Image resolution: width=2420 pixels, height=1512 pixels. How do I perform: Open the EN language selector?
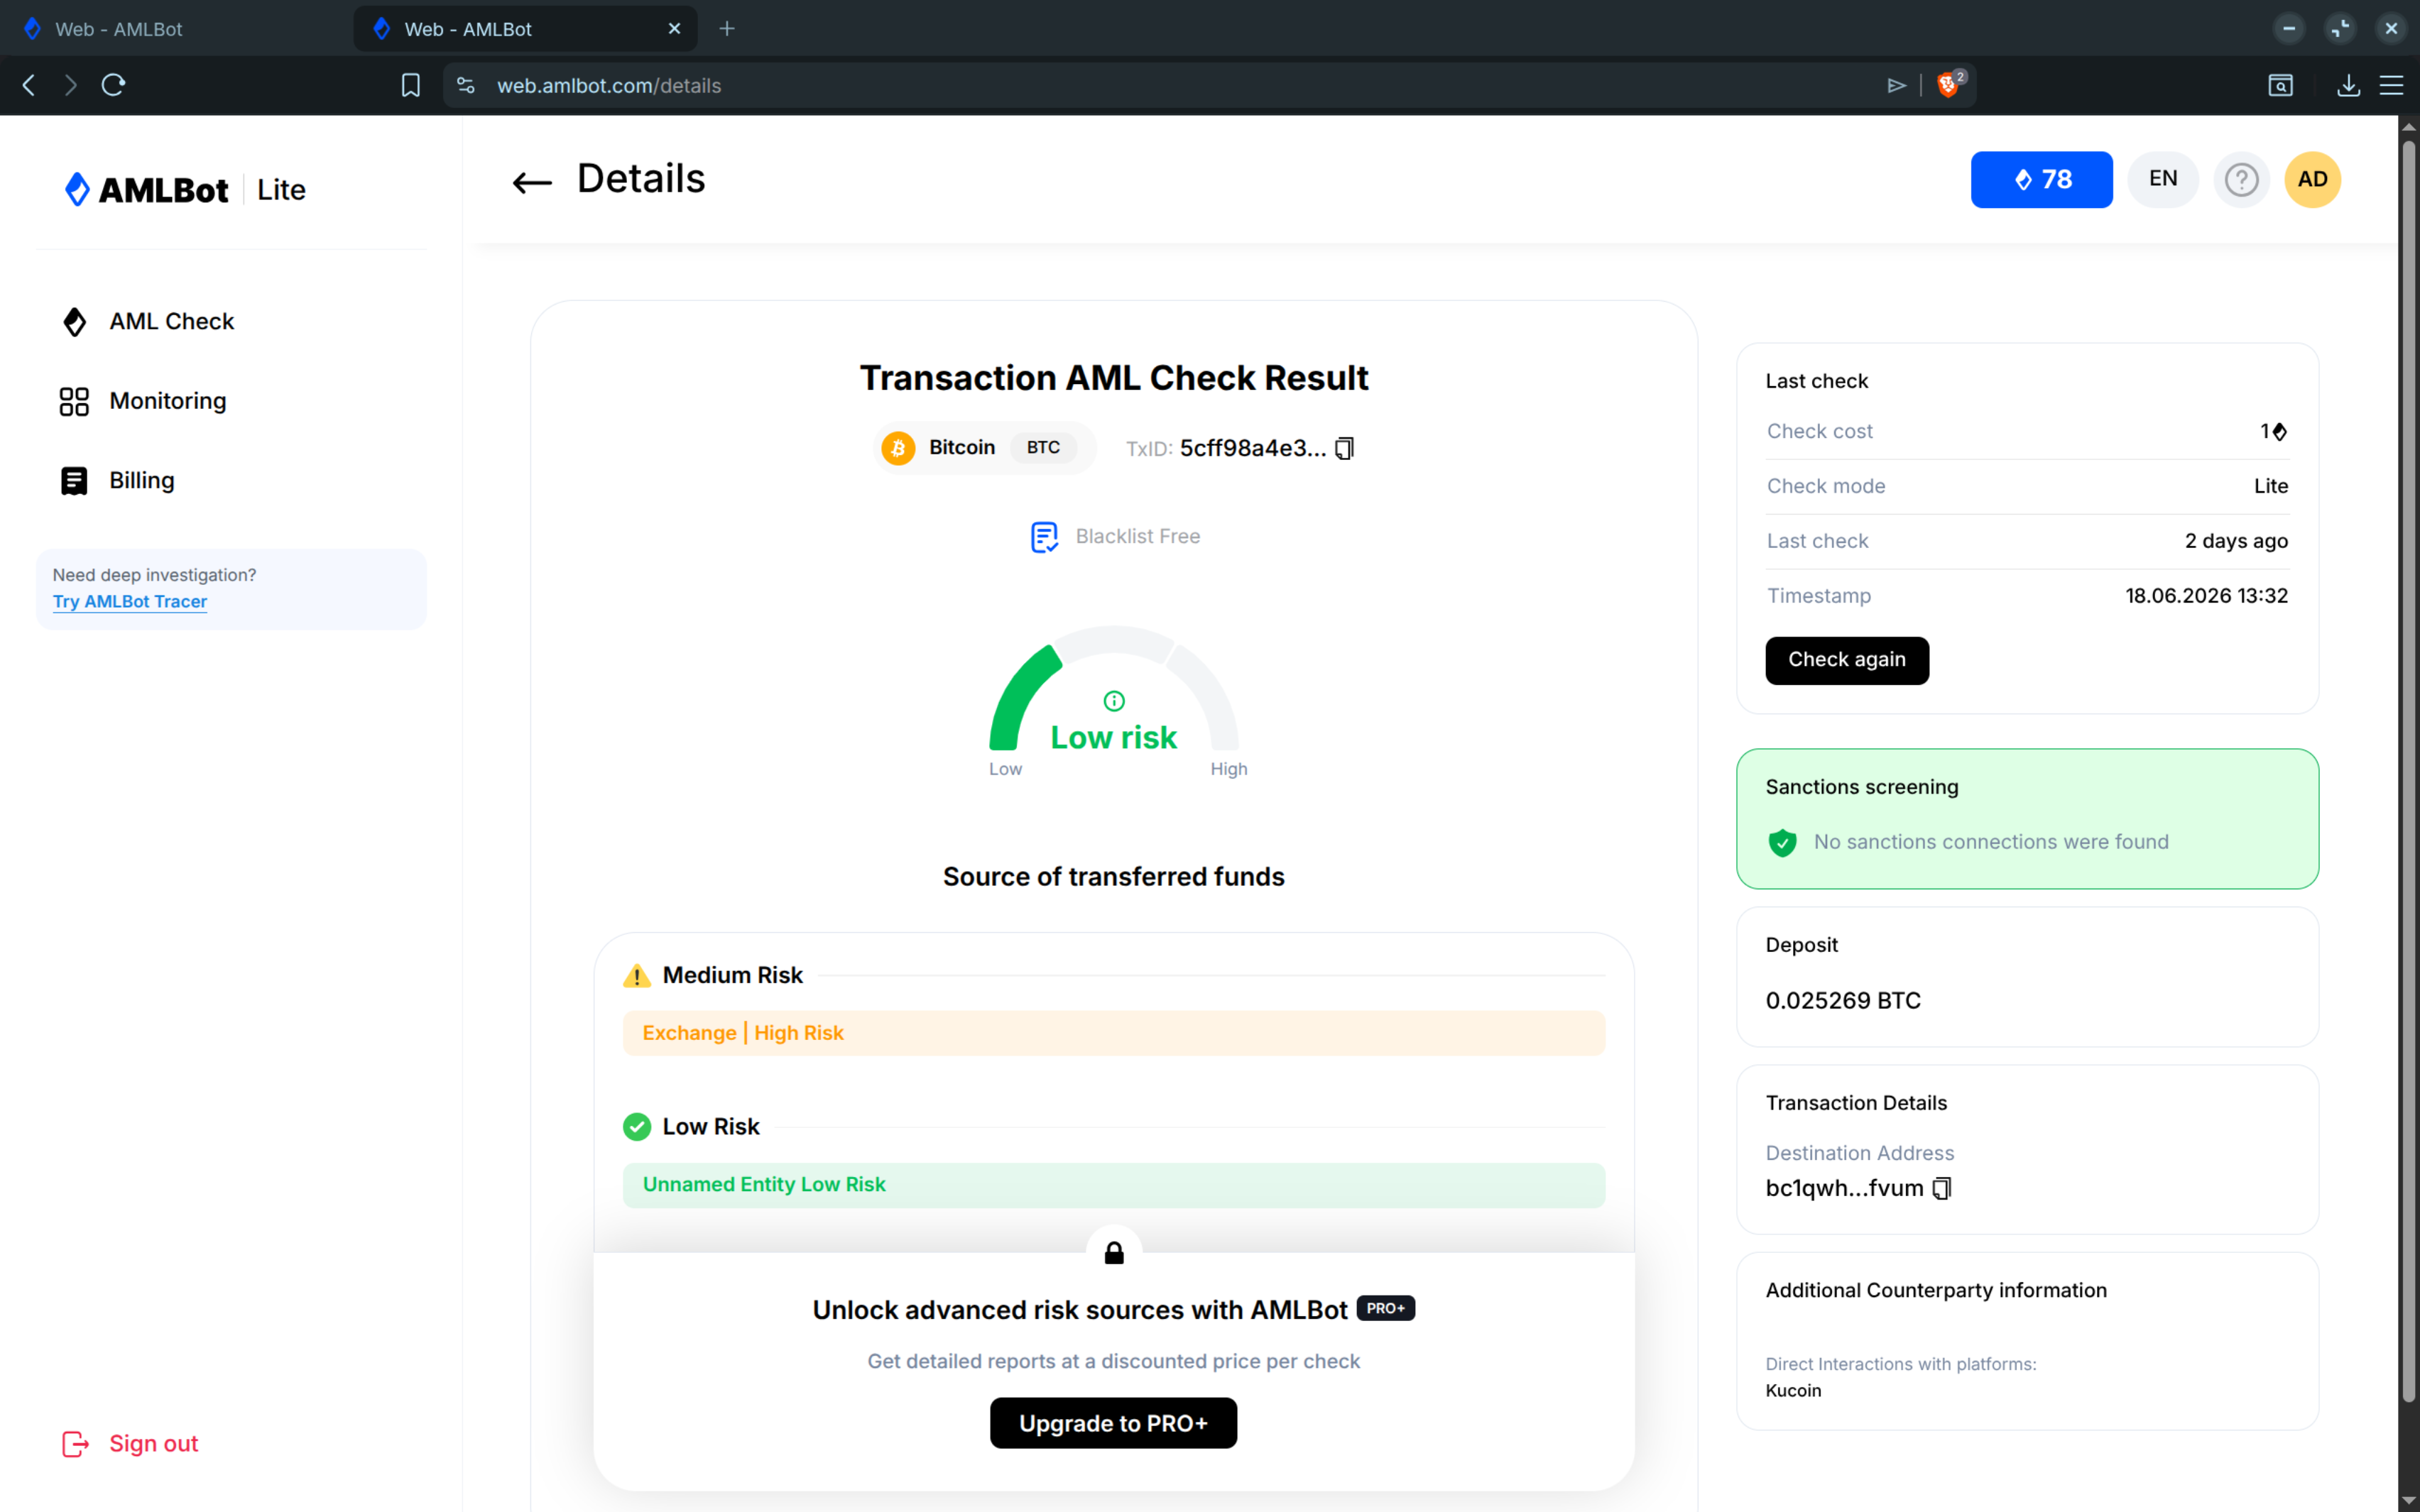click(2162, 180)
